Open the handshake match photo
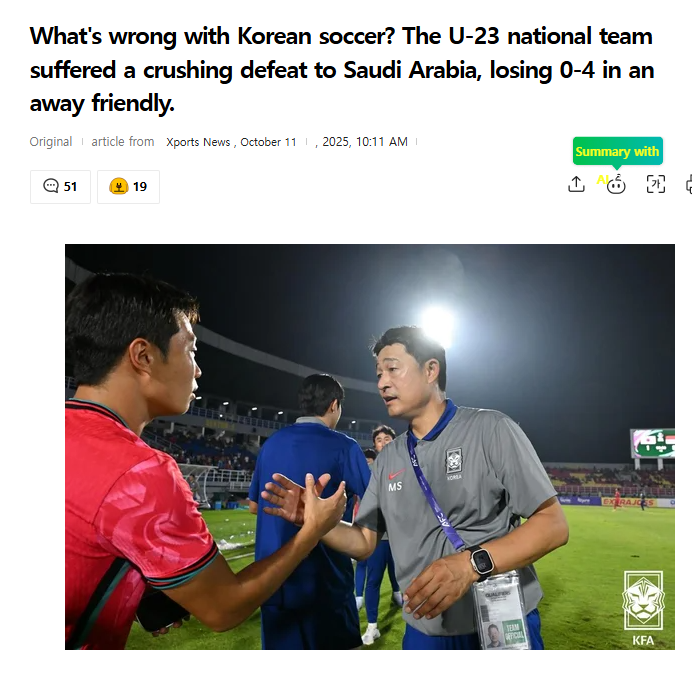This screenshot has height=674, width=692. (x=370, y=447)
